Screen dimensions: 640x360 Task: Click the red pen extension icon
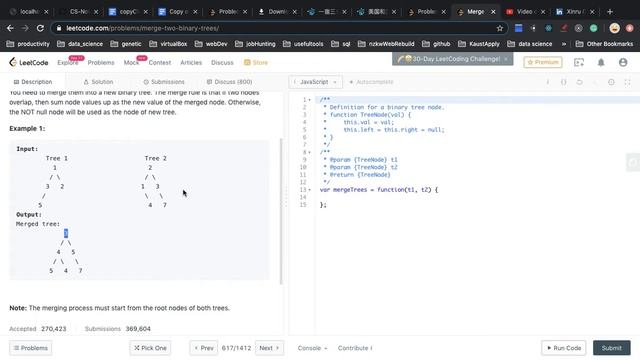[x=564, y=28]
